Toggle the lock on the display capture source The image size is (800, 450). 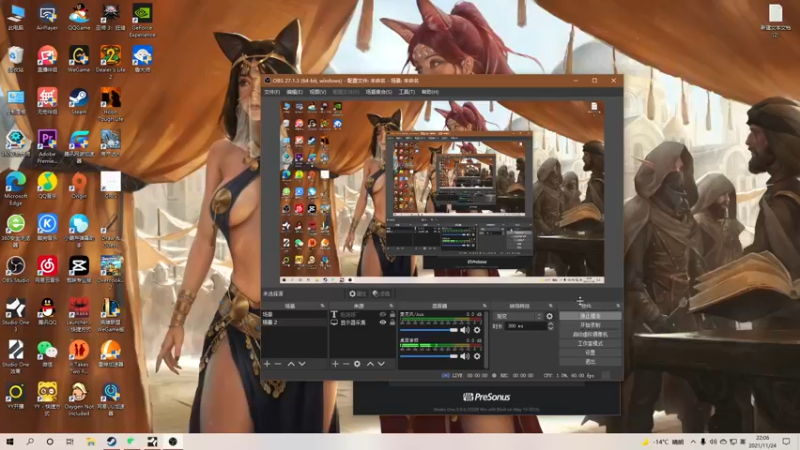[392, 322]
